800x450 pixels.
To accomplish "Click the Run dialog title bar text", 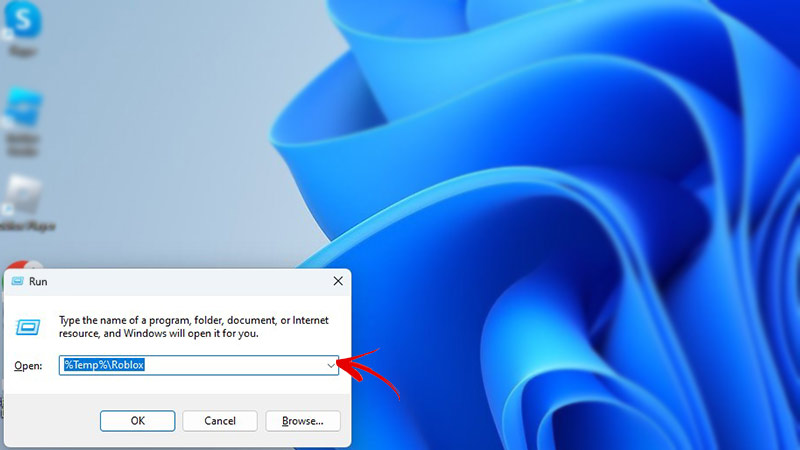I will [x=38, y=282].
